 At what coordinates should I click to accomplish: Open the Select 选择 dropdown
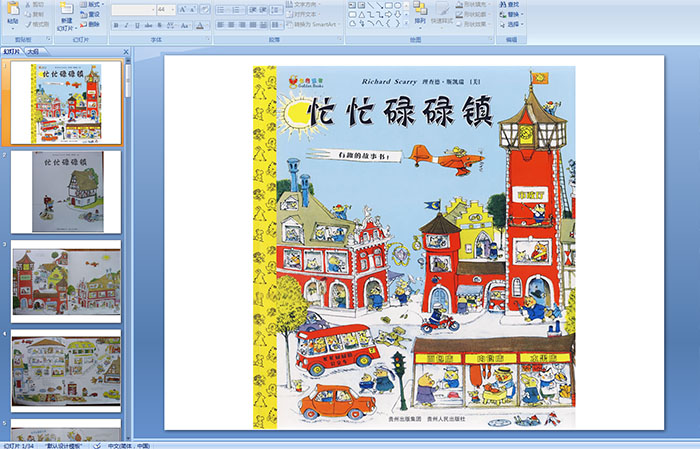(511, 24)
